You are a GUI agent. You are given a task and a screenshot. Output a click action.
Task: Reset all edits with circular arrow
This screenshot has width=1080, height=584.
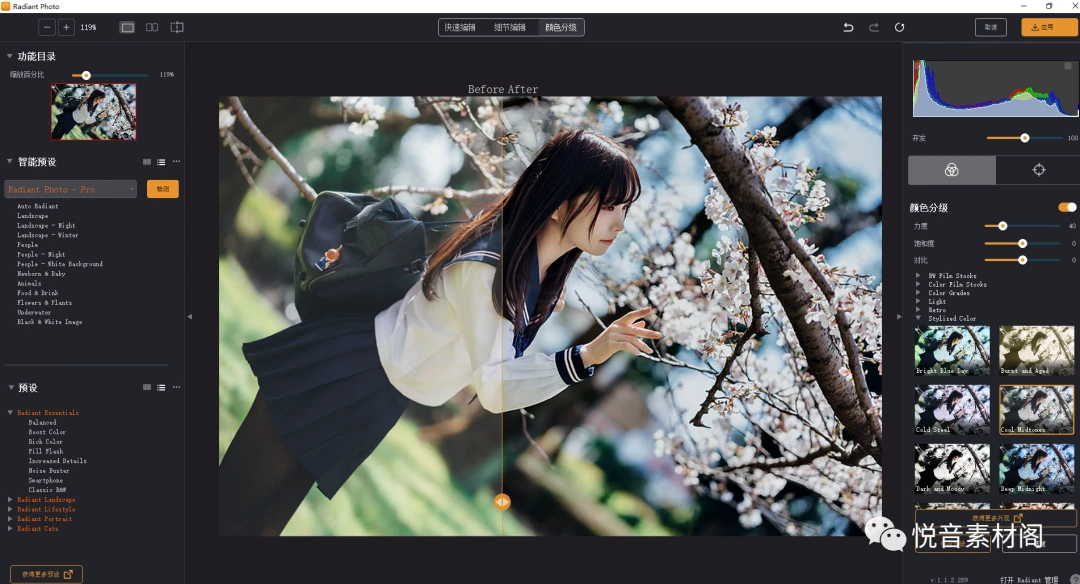tap(900, 28)
